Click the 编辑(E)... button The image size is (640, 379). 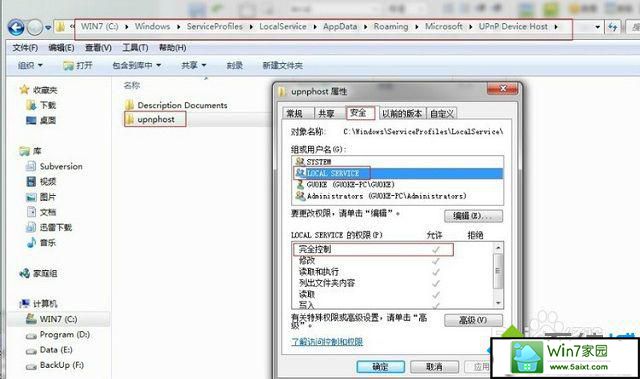pos(473,216)
